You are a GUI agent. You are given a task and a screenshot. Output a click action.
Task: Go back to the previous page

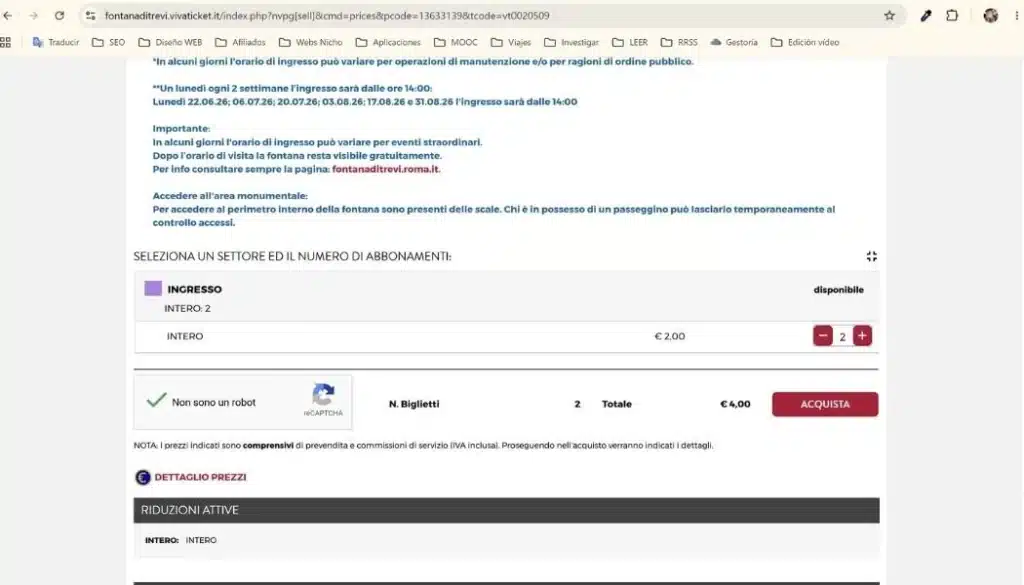click(8, 16)
